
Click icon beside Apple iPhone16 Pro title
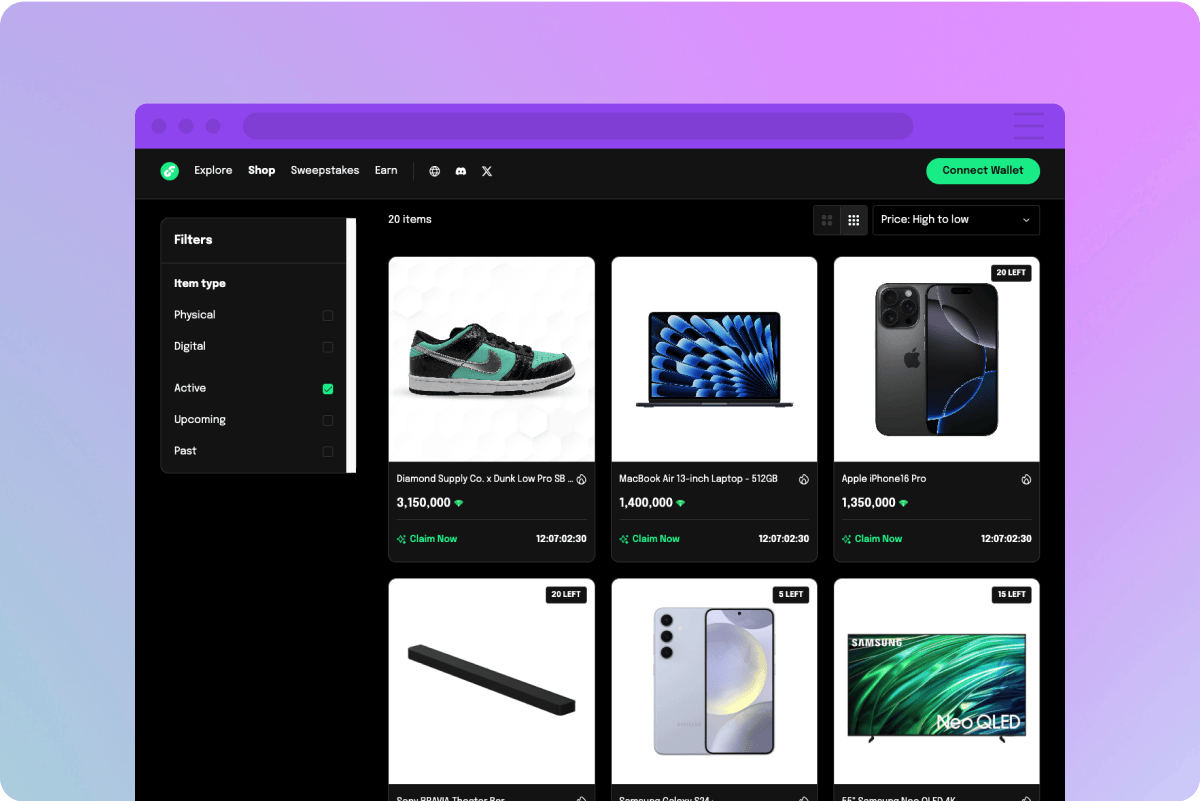tap(1026, 479)
